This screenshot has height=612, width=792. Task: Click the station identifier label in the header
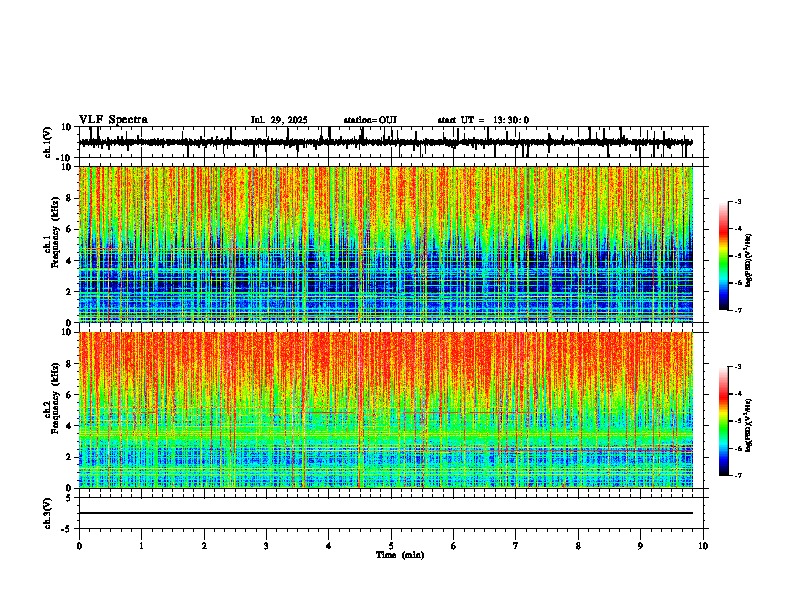(x=370, y=120)
